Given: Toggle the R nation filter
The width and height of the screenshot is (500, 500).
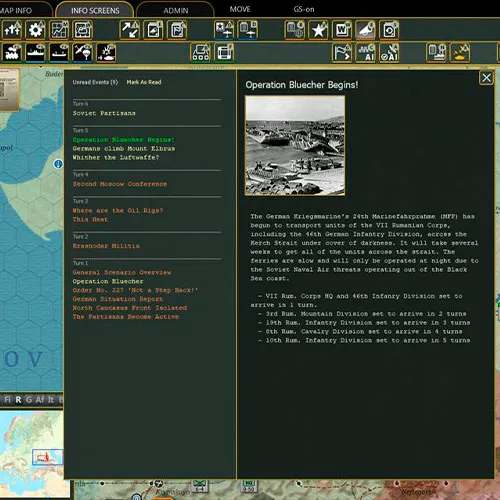Looking at the screenshot, I should tap(18, 399).
